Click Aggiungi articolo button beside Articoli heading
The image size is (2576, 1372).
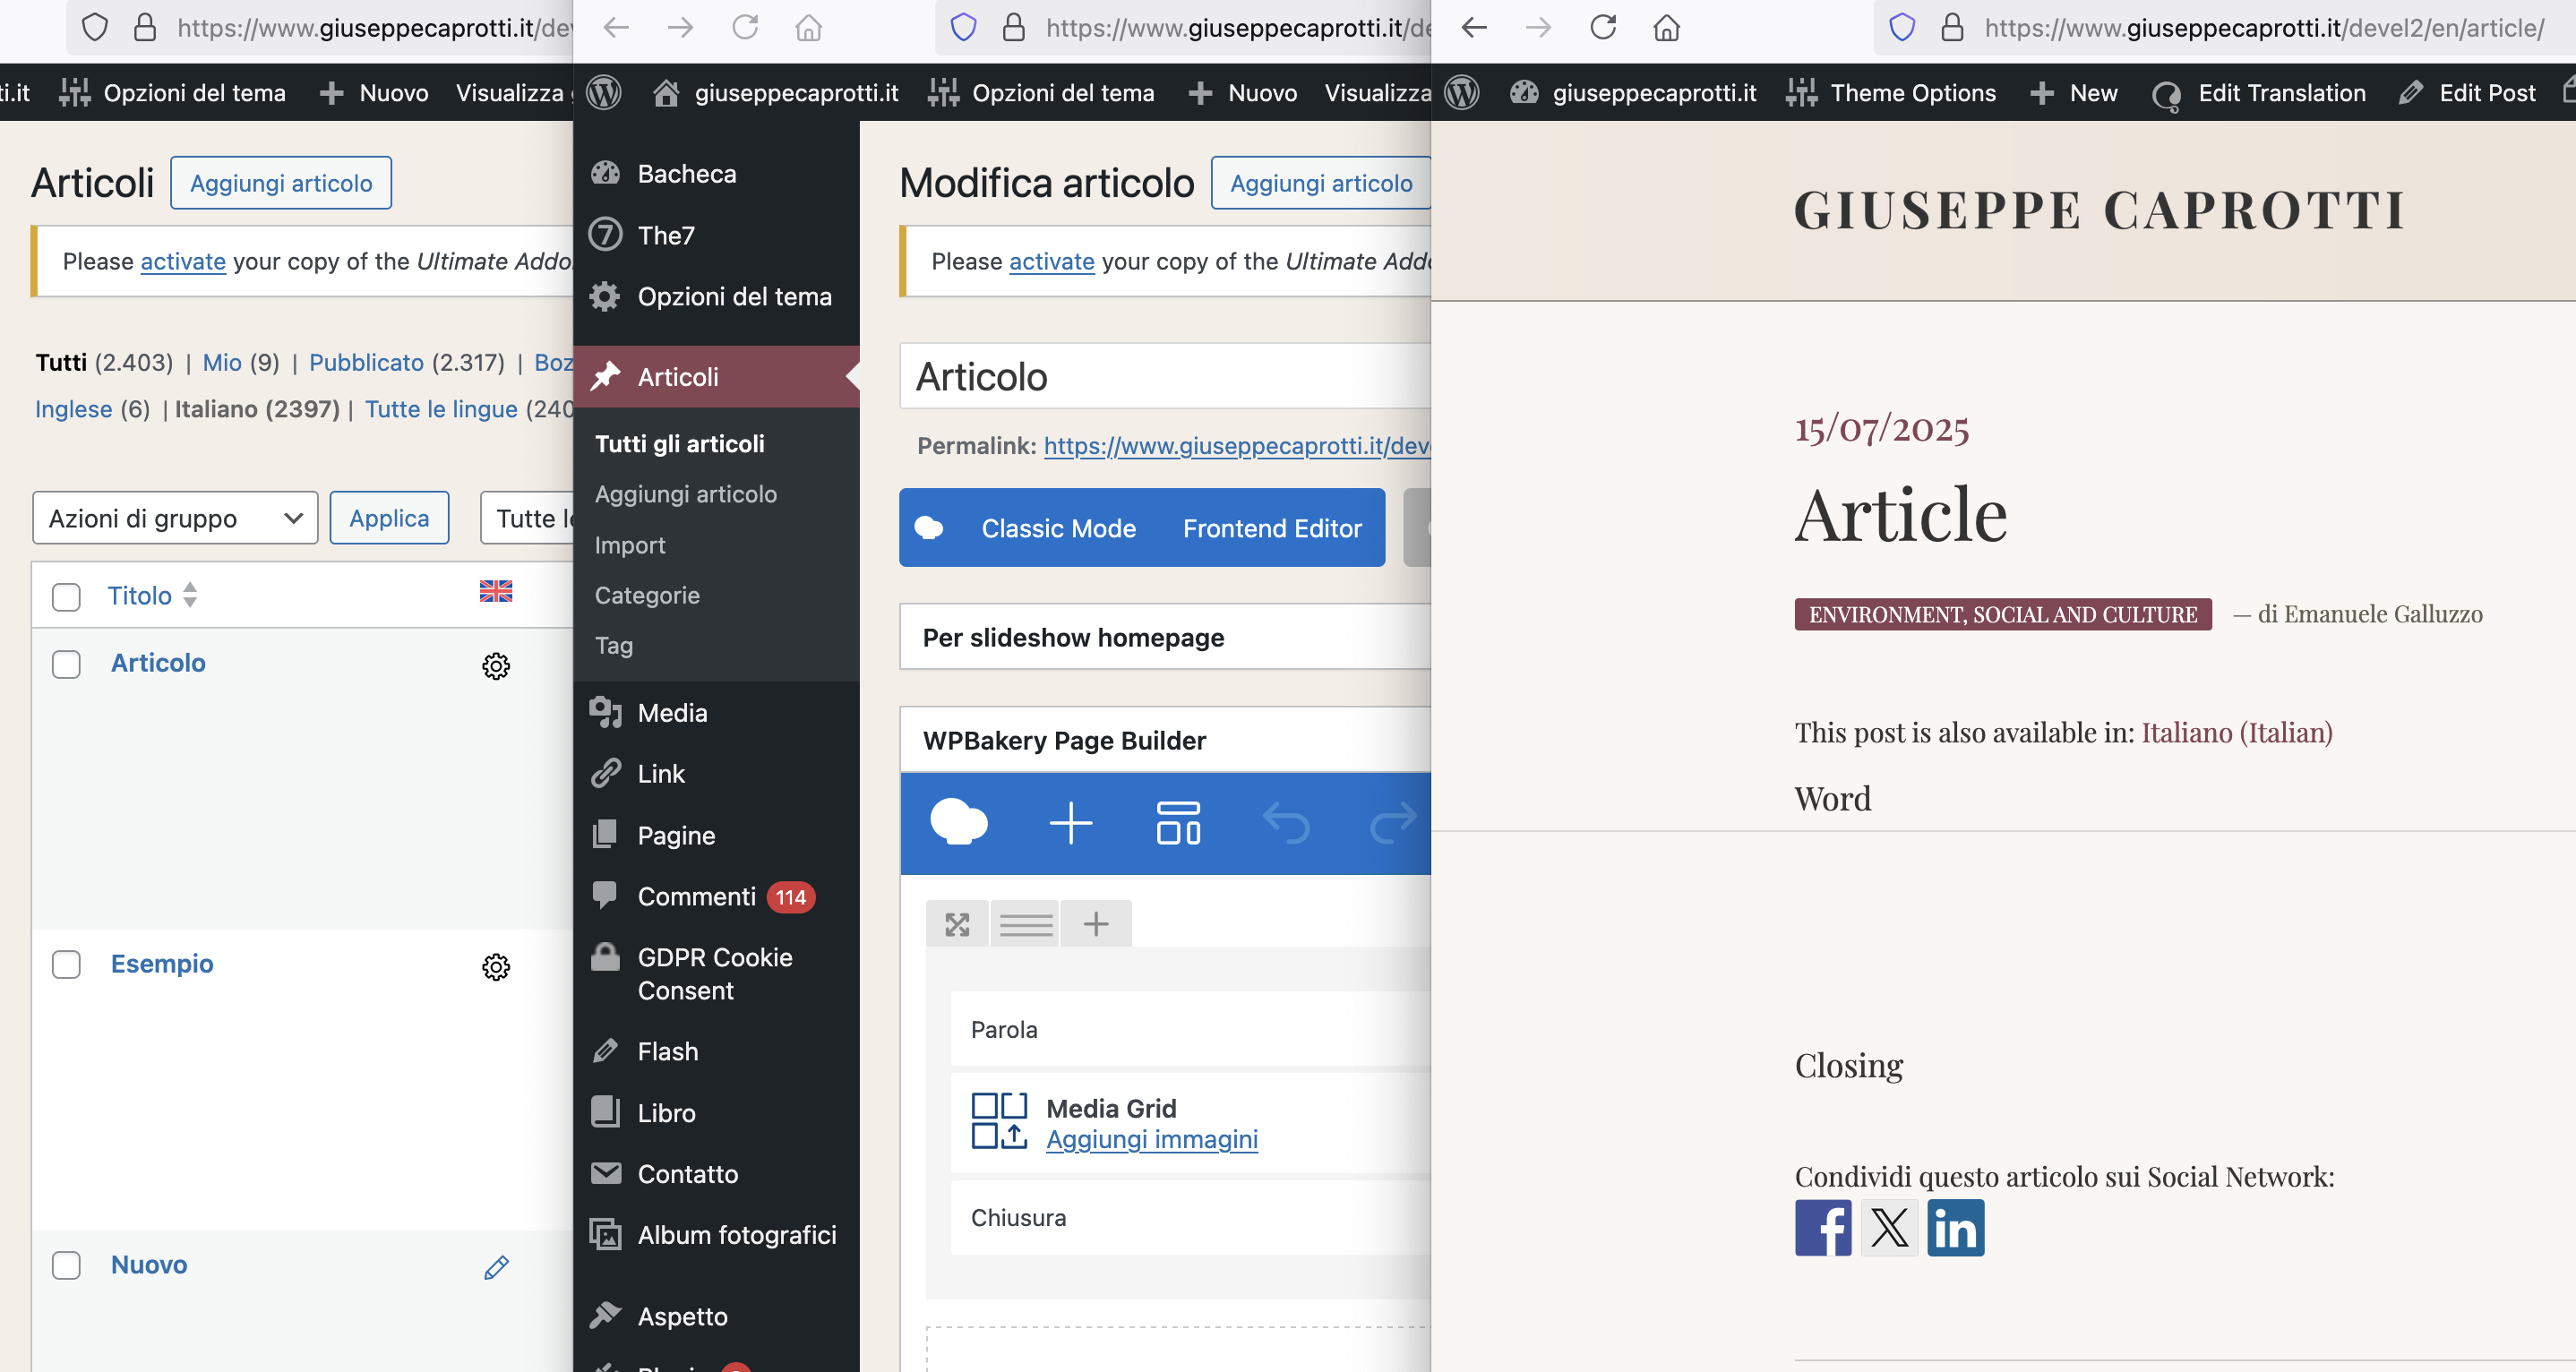pos(281,183)
